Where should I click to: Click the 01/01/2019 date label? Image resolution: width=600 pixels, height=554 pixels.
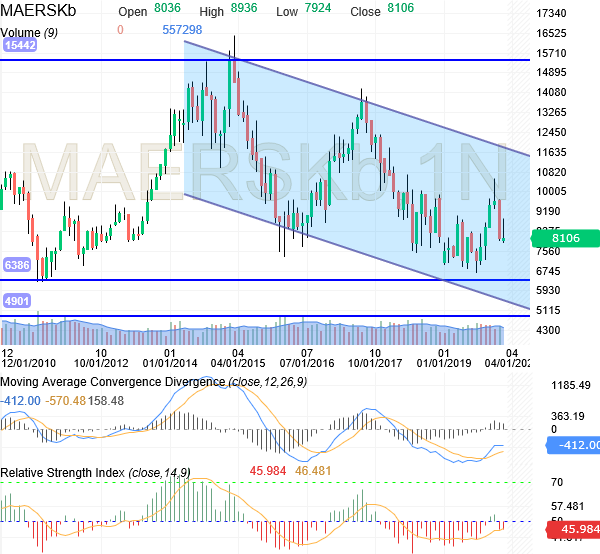[444, 363]
